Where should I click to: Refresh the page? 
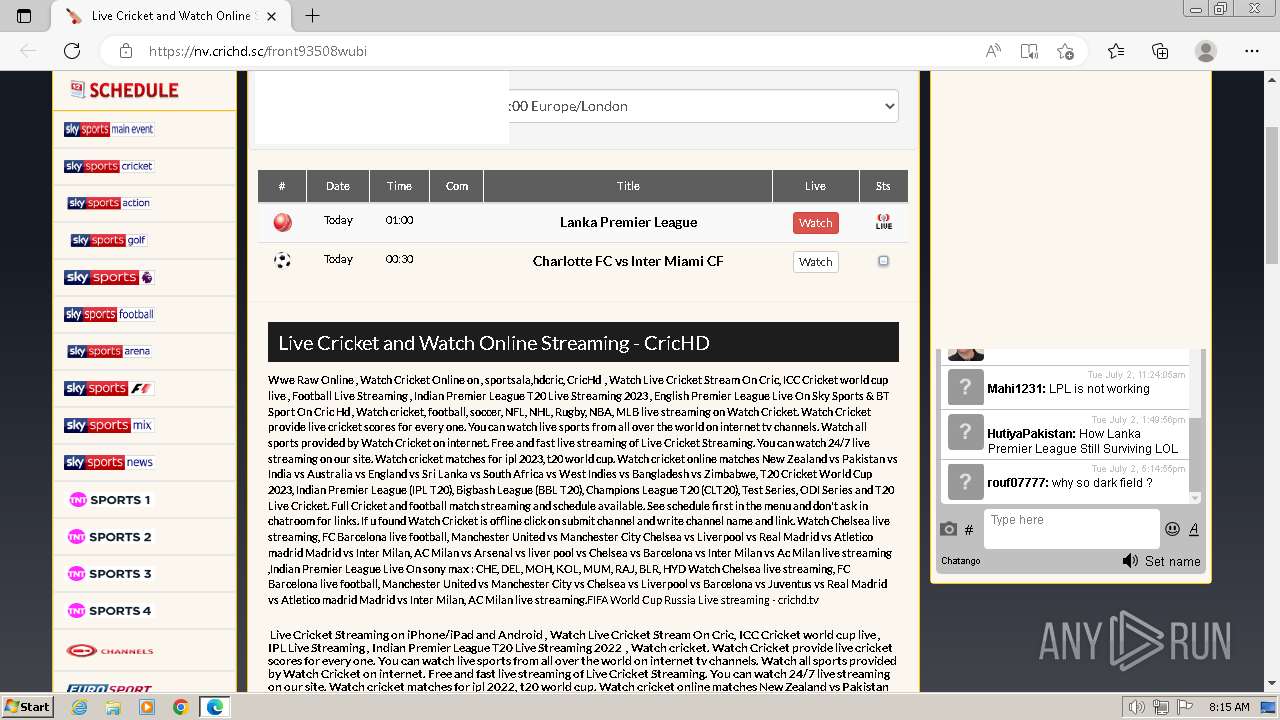[72, 51]
